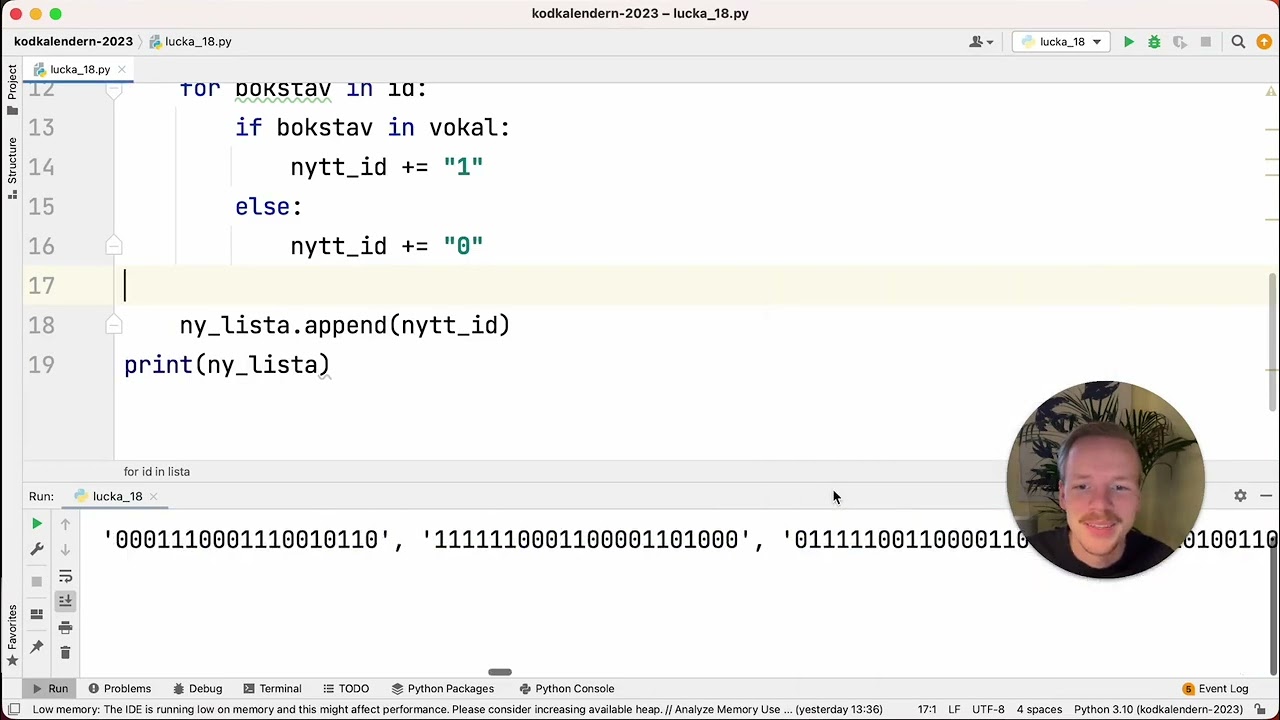Image resolution: width=1280 pixels, height=720 pixels.
Task: Collapse fold marker at line 16
Action: point(113,246)
